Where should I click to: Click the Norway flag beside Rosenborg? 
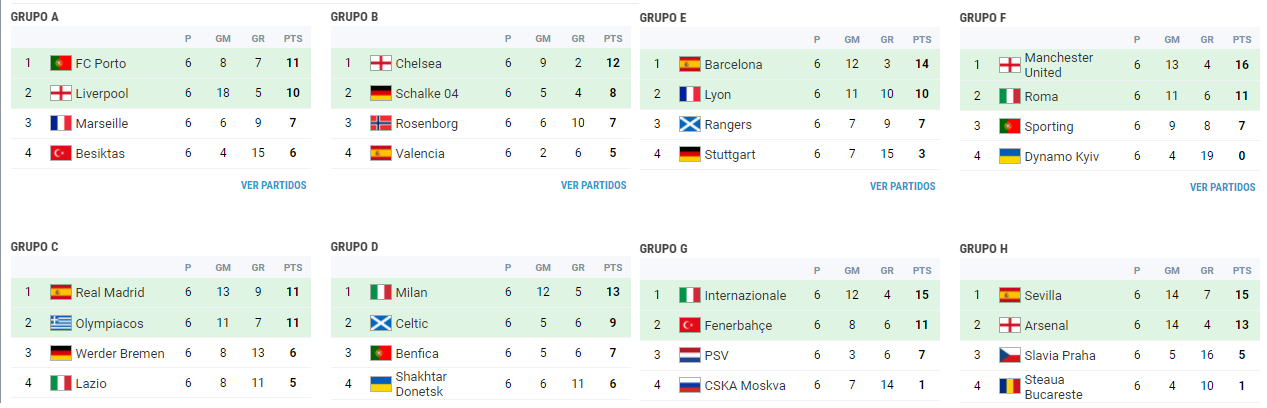tap(381, 123)
